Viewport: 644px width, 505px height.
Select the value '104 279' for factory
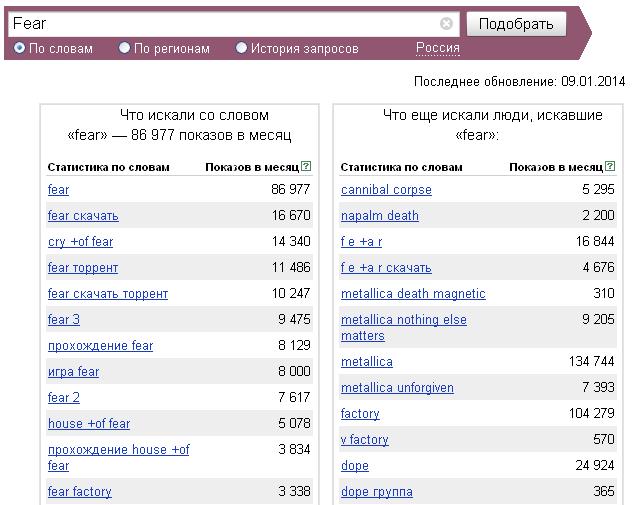[591, 413]
